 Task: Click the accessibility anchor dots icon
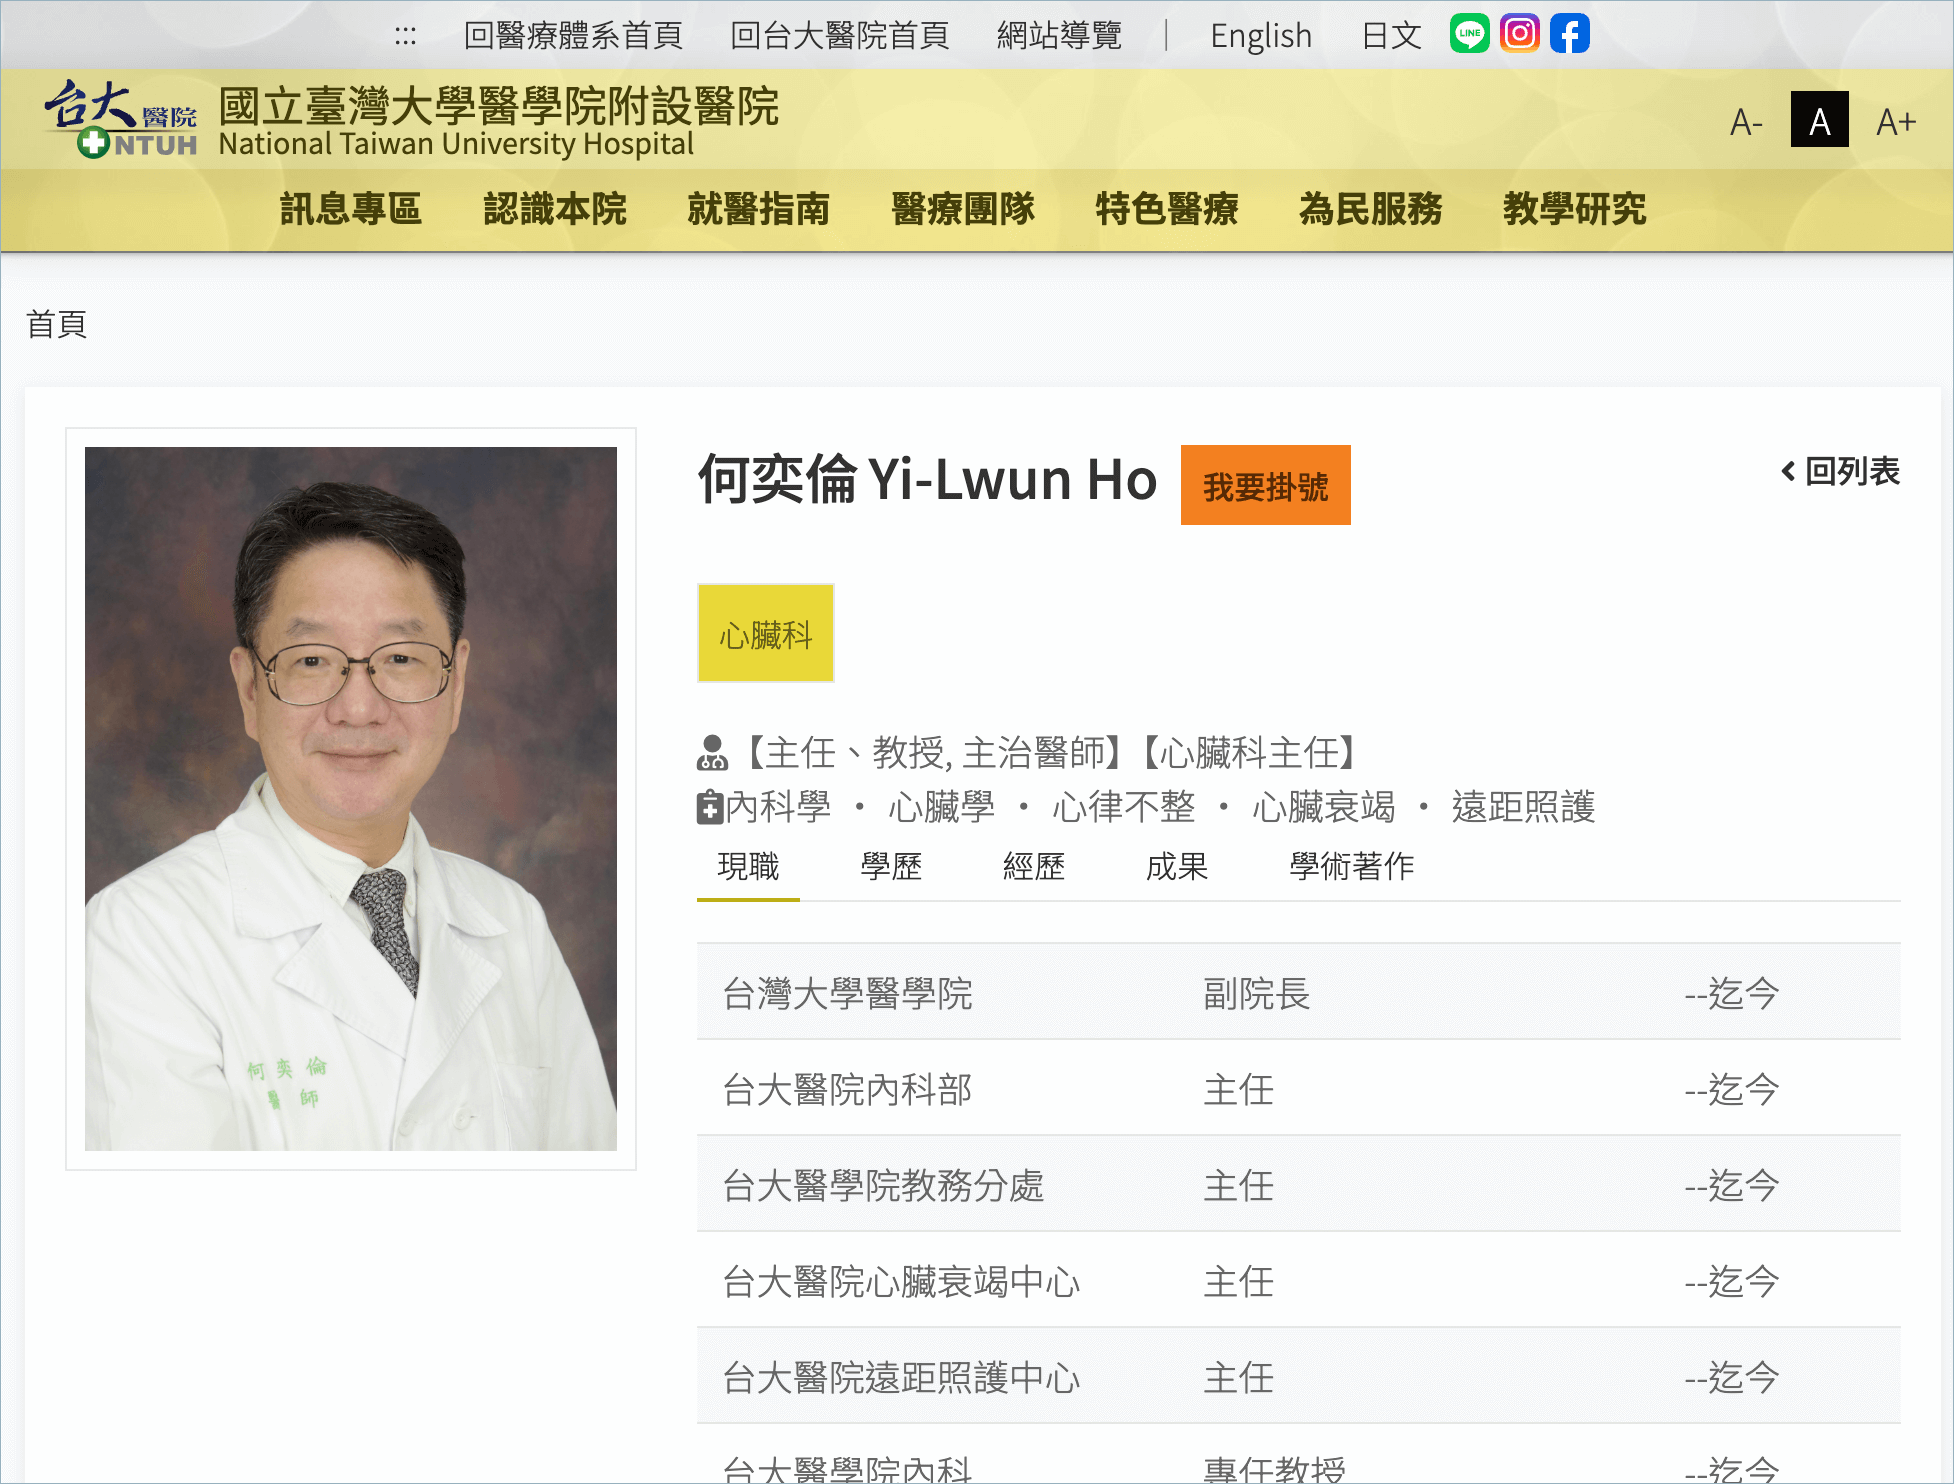coord(405,37)
